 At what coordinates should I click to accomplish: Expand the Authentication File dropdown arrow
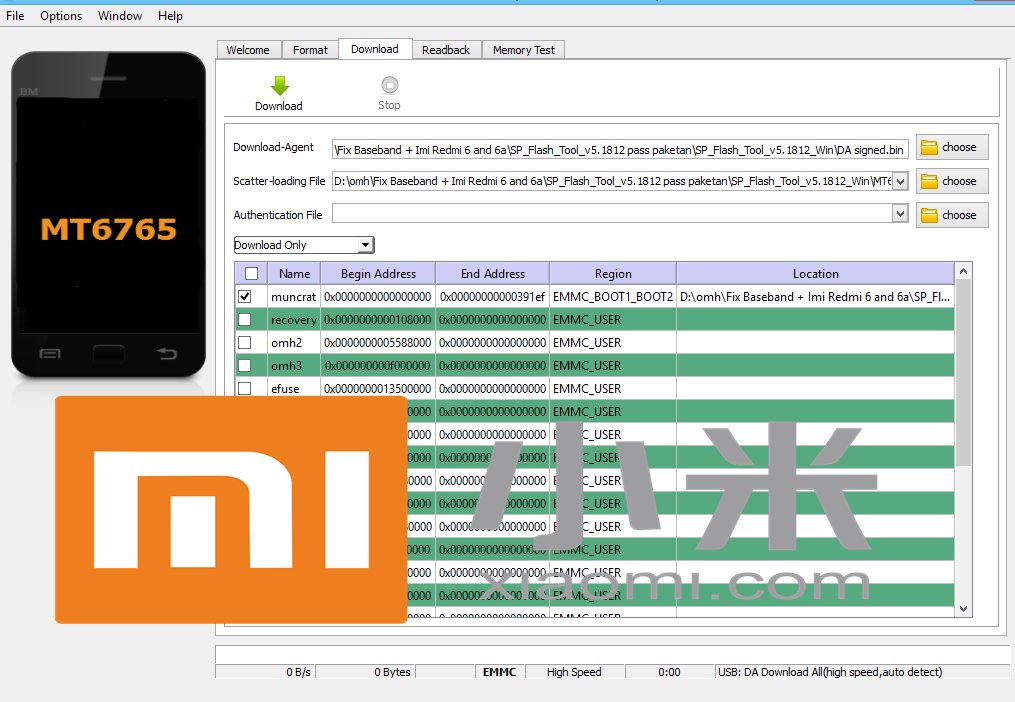pyautogui.click(x=900, y=213)
